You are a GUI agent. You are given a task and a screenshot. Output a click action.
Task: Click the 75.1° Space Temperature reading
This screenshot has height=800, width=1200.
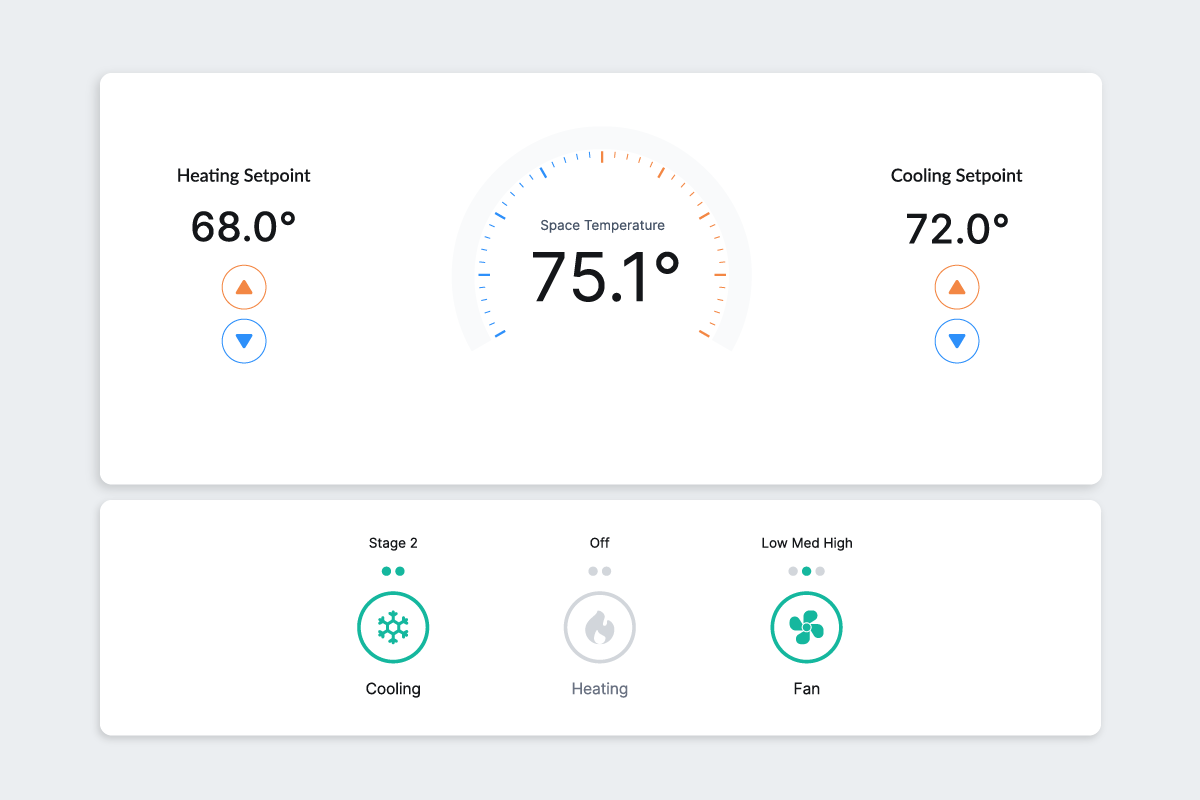(x=605, y=277)
